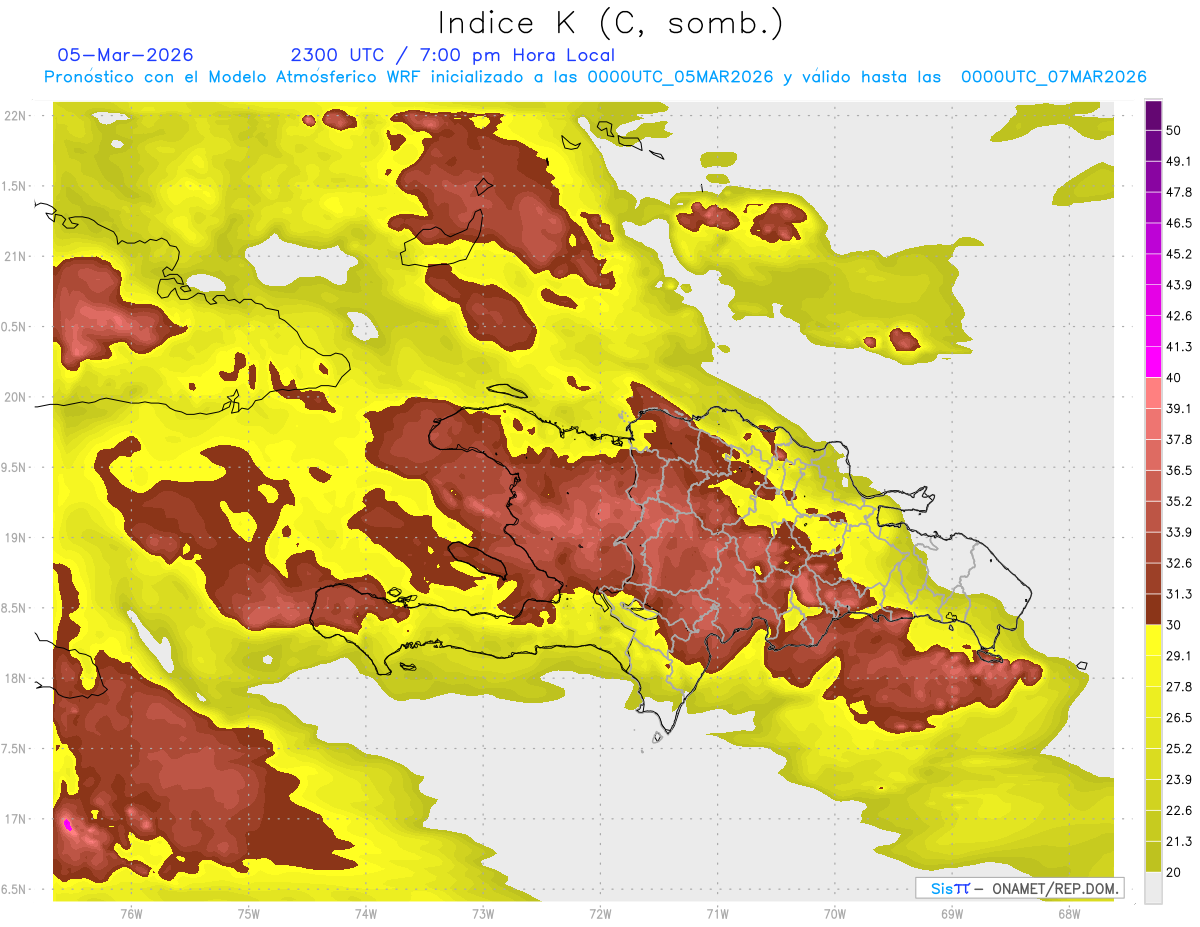Click the "18N" latitude axis label

(15, 678)
